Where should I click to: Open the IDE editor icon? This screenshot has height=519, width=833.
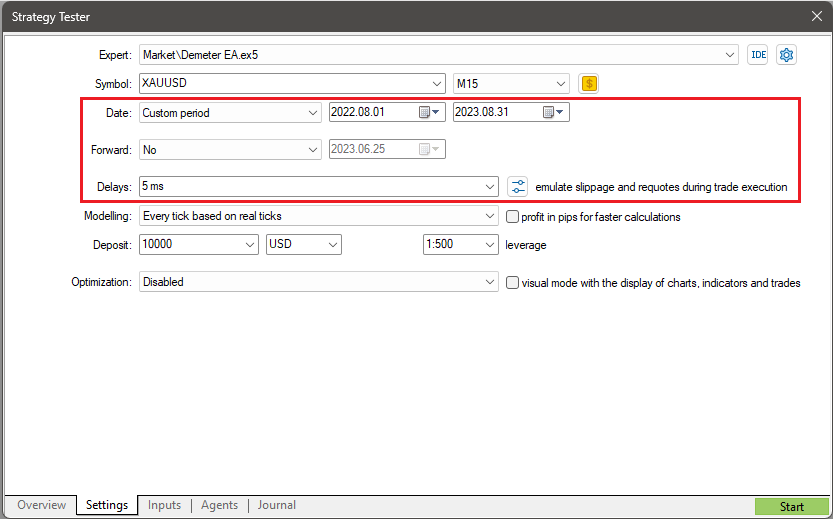point(758,55)
